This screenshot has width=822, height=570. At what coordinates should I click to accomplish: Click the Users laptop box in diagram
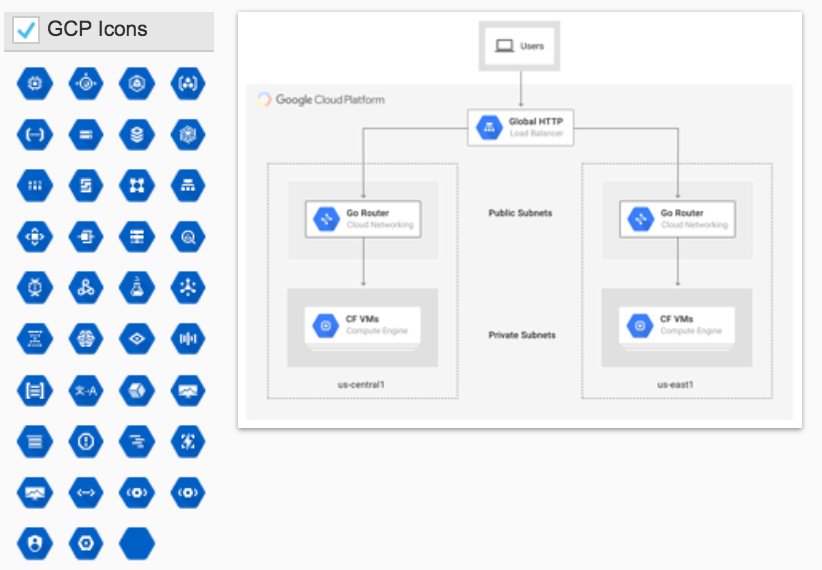(520, 46)
